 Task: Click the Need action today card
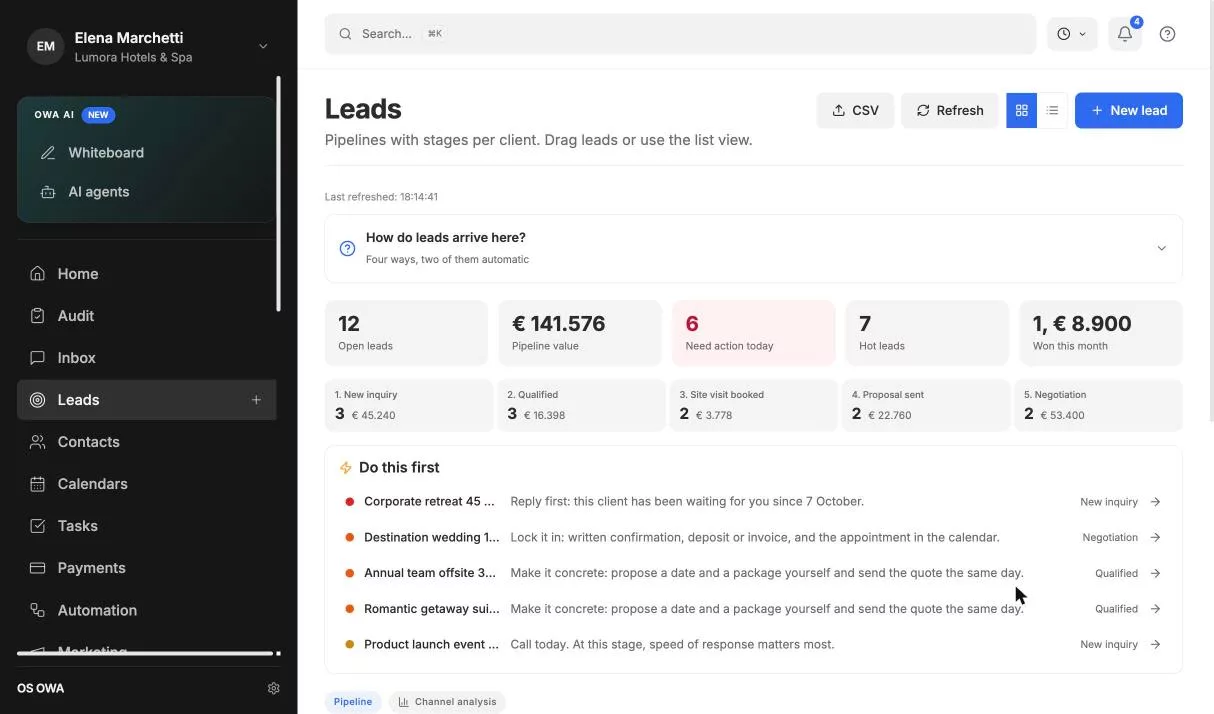(x=754, y=333)
